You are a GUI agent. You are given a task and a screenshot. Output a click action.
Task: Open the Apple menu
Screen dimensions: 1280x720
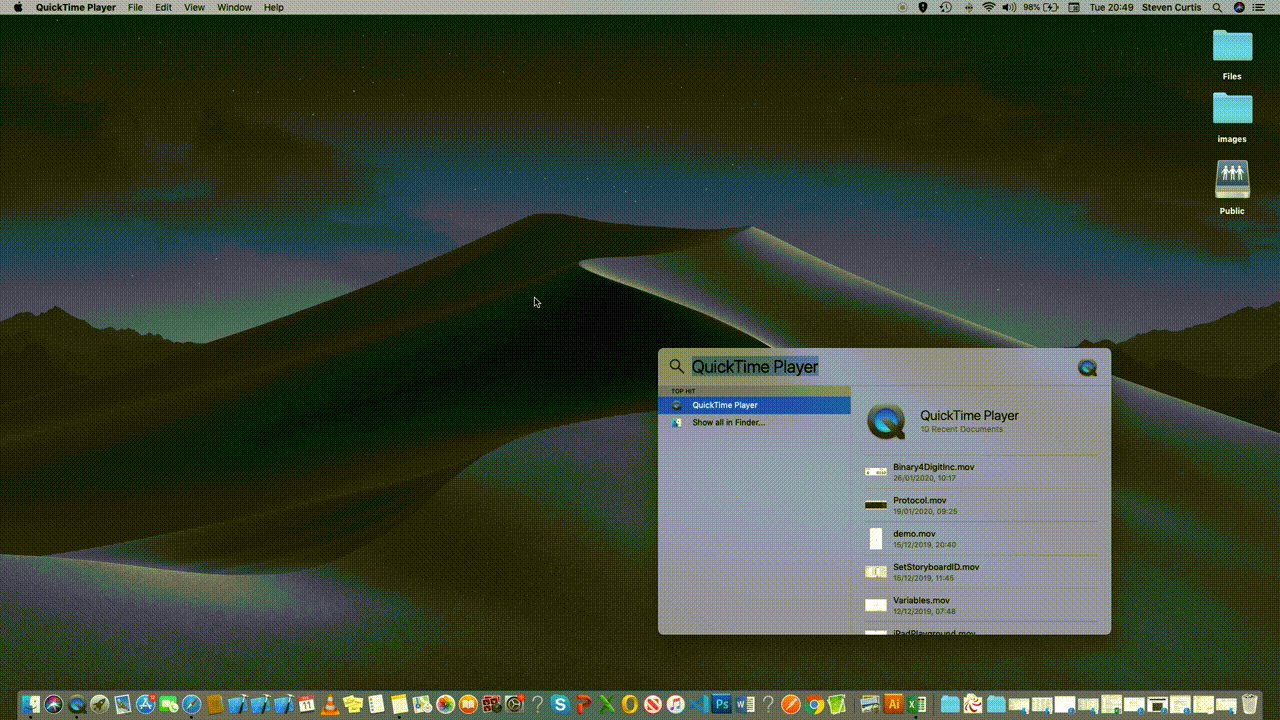coord(18,7)
